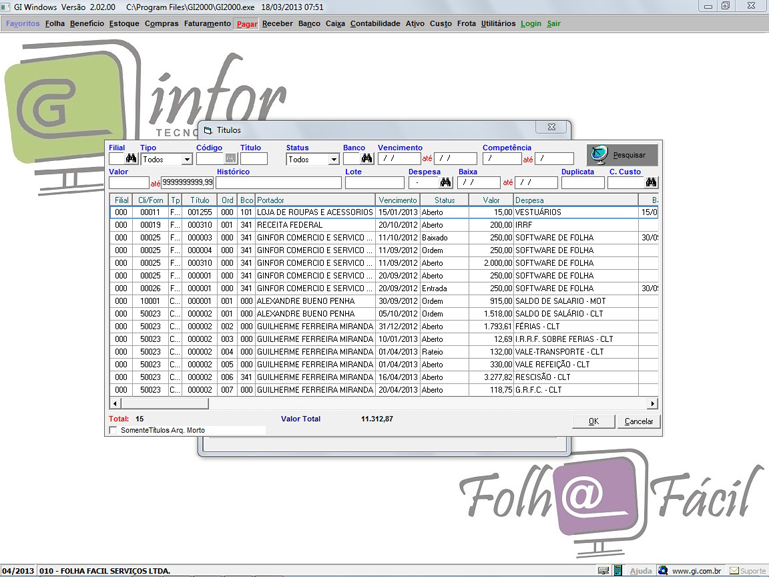Click the grid Status column header

pyautogui.click(x=444, y=200)
